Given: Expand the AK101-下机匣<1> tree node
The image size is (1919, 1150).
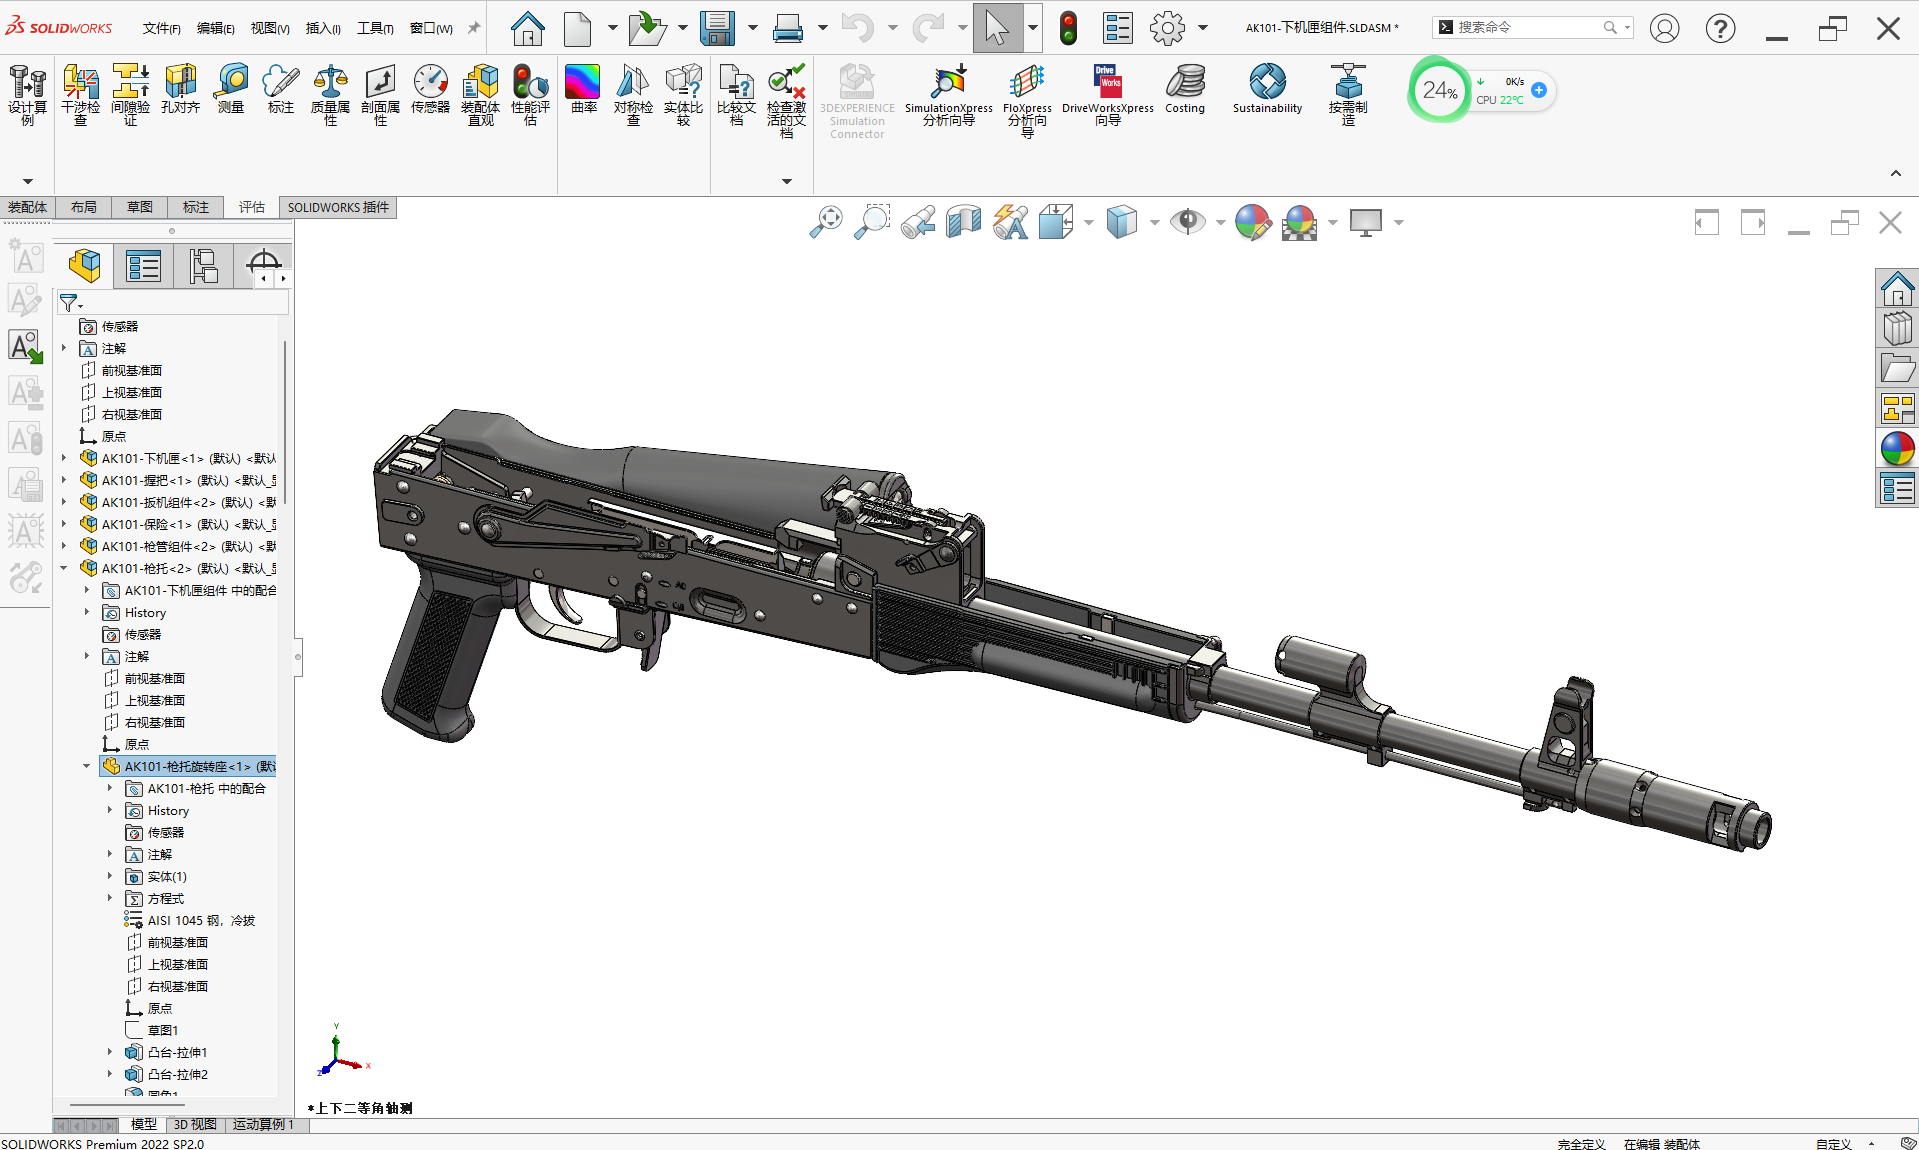Looking at the screenshot, I should click(64, 458).
